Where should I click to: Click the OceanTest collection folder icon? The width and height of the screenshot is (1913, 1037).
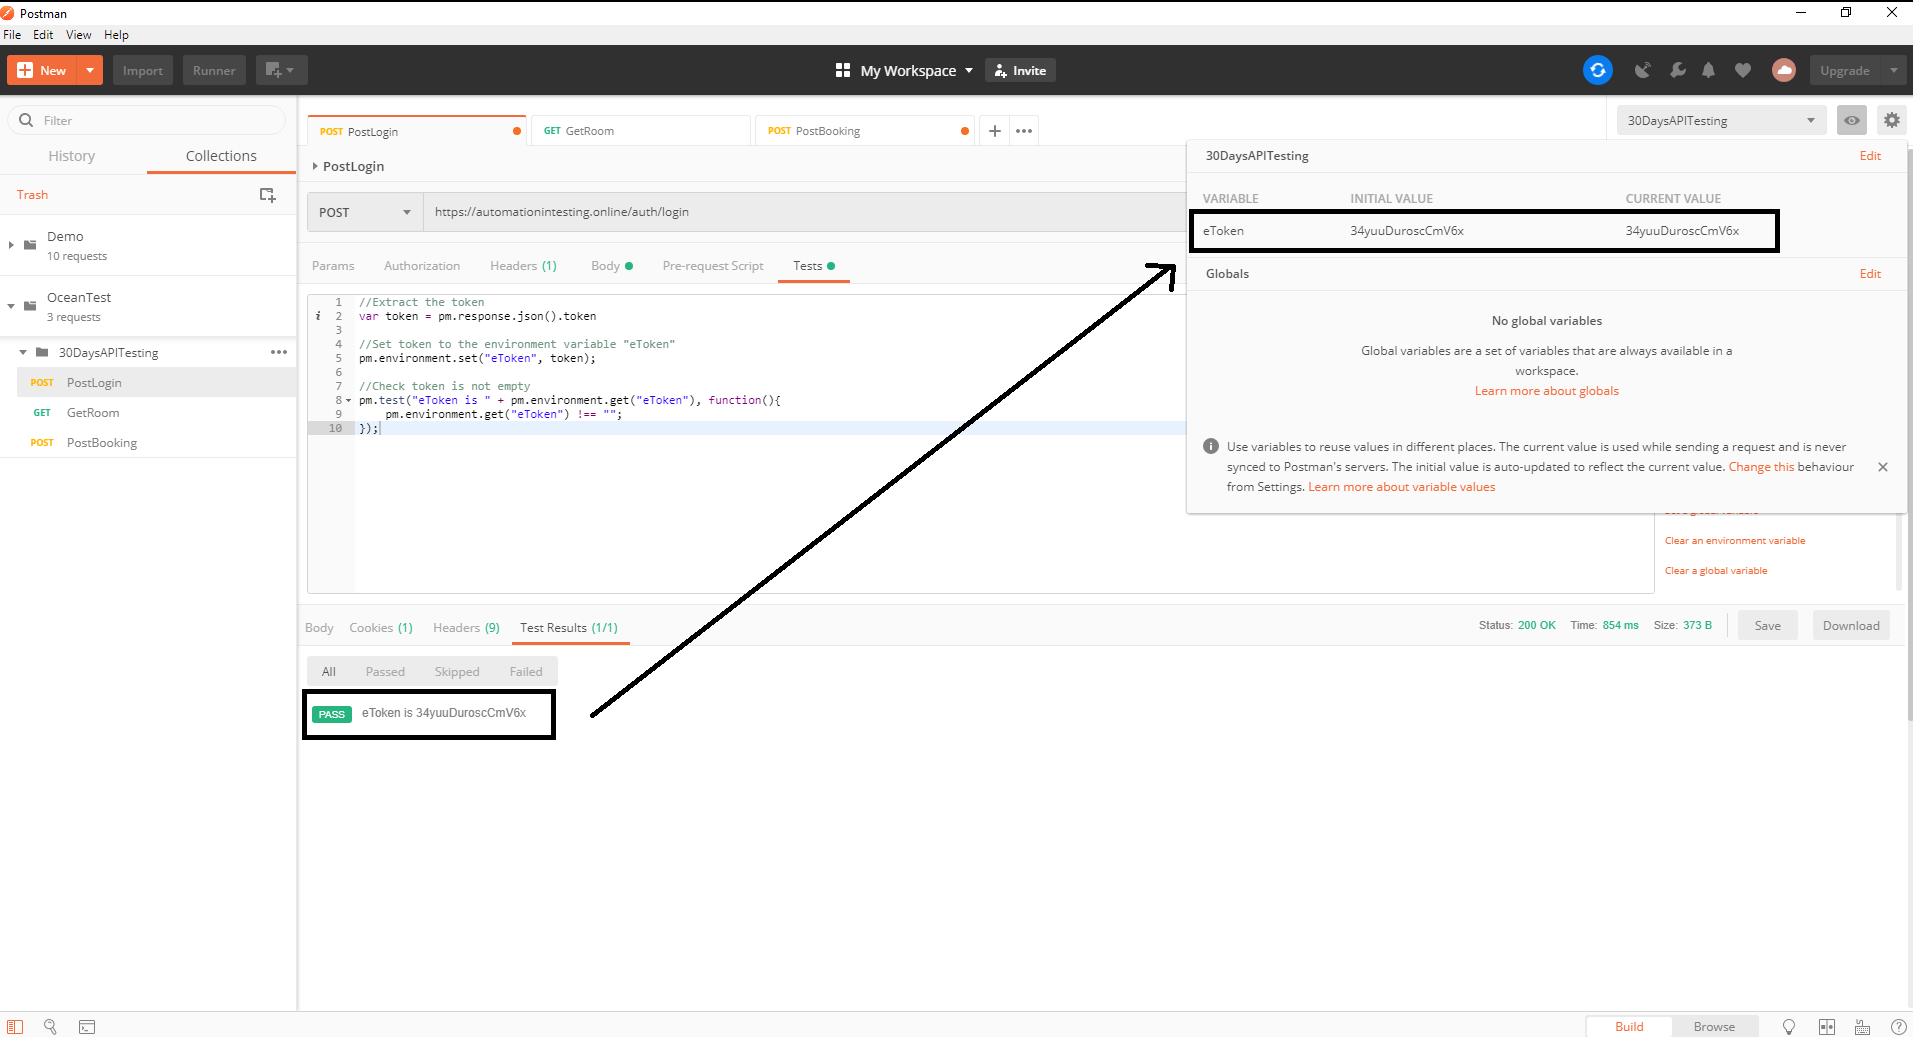click(30, 306)
